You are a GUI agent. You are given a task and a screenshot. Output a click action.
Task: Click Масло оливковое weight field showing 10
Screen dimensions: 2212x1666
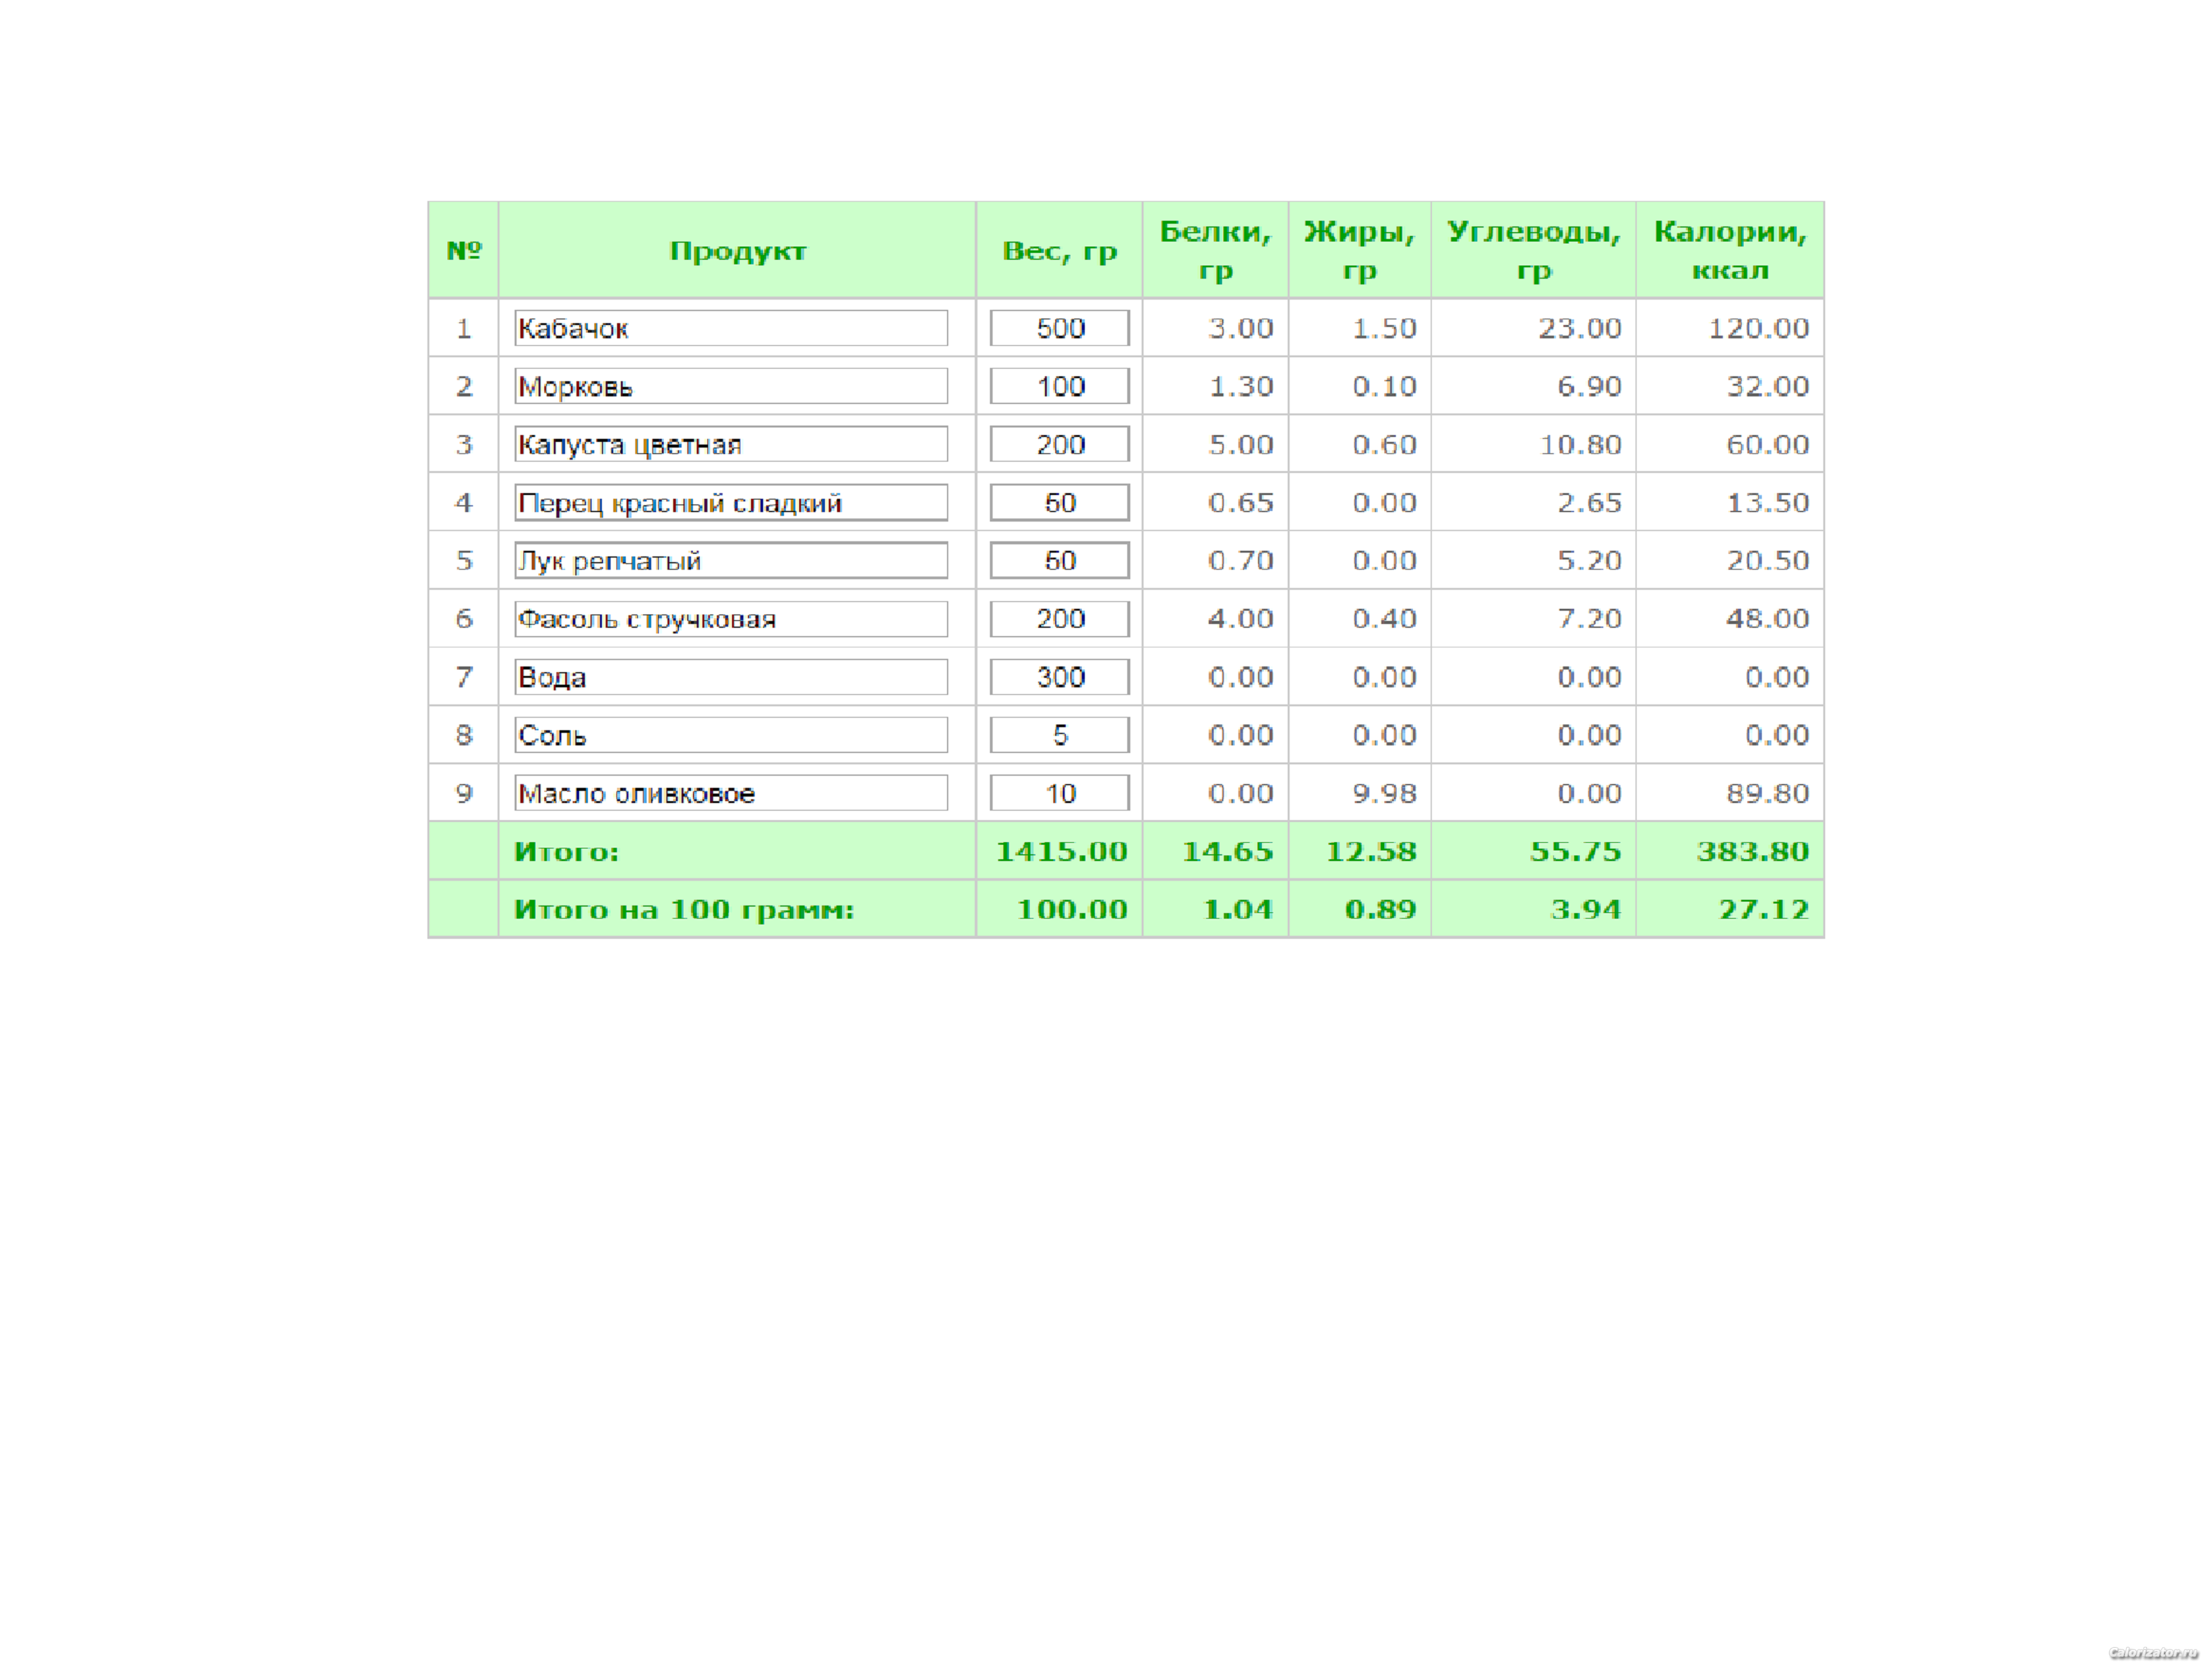[x=1060, y=793]
